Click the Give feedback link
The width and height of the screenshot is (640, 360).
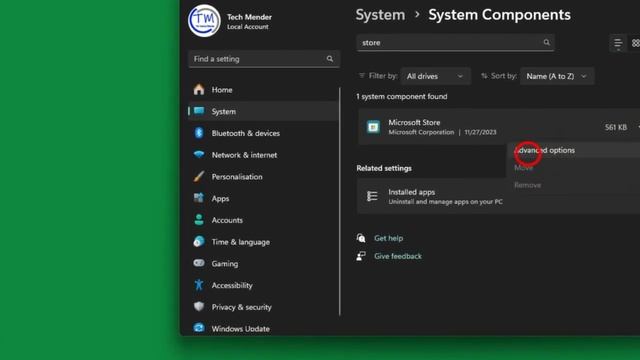[398, 256]
